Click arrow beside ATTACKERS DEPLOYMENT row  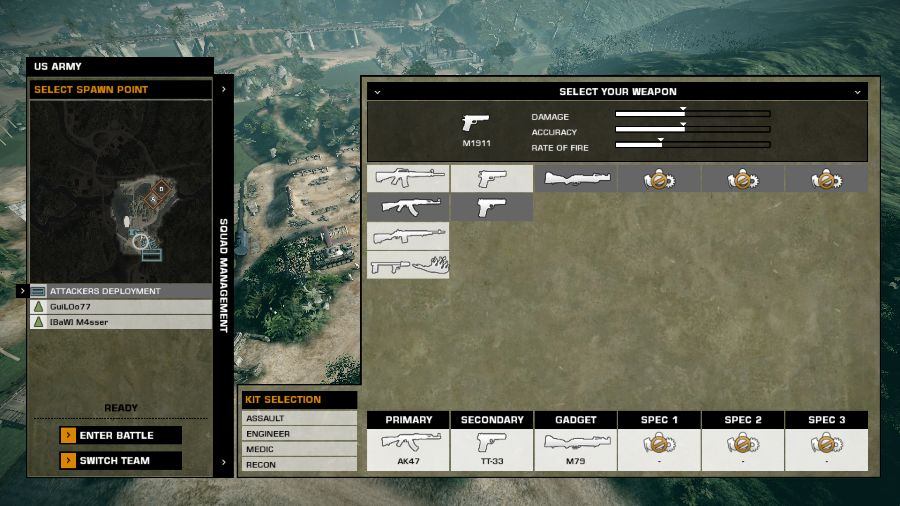[x=22, y=291]
